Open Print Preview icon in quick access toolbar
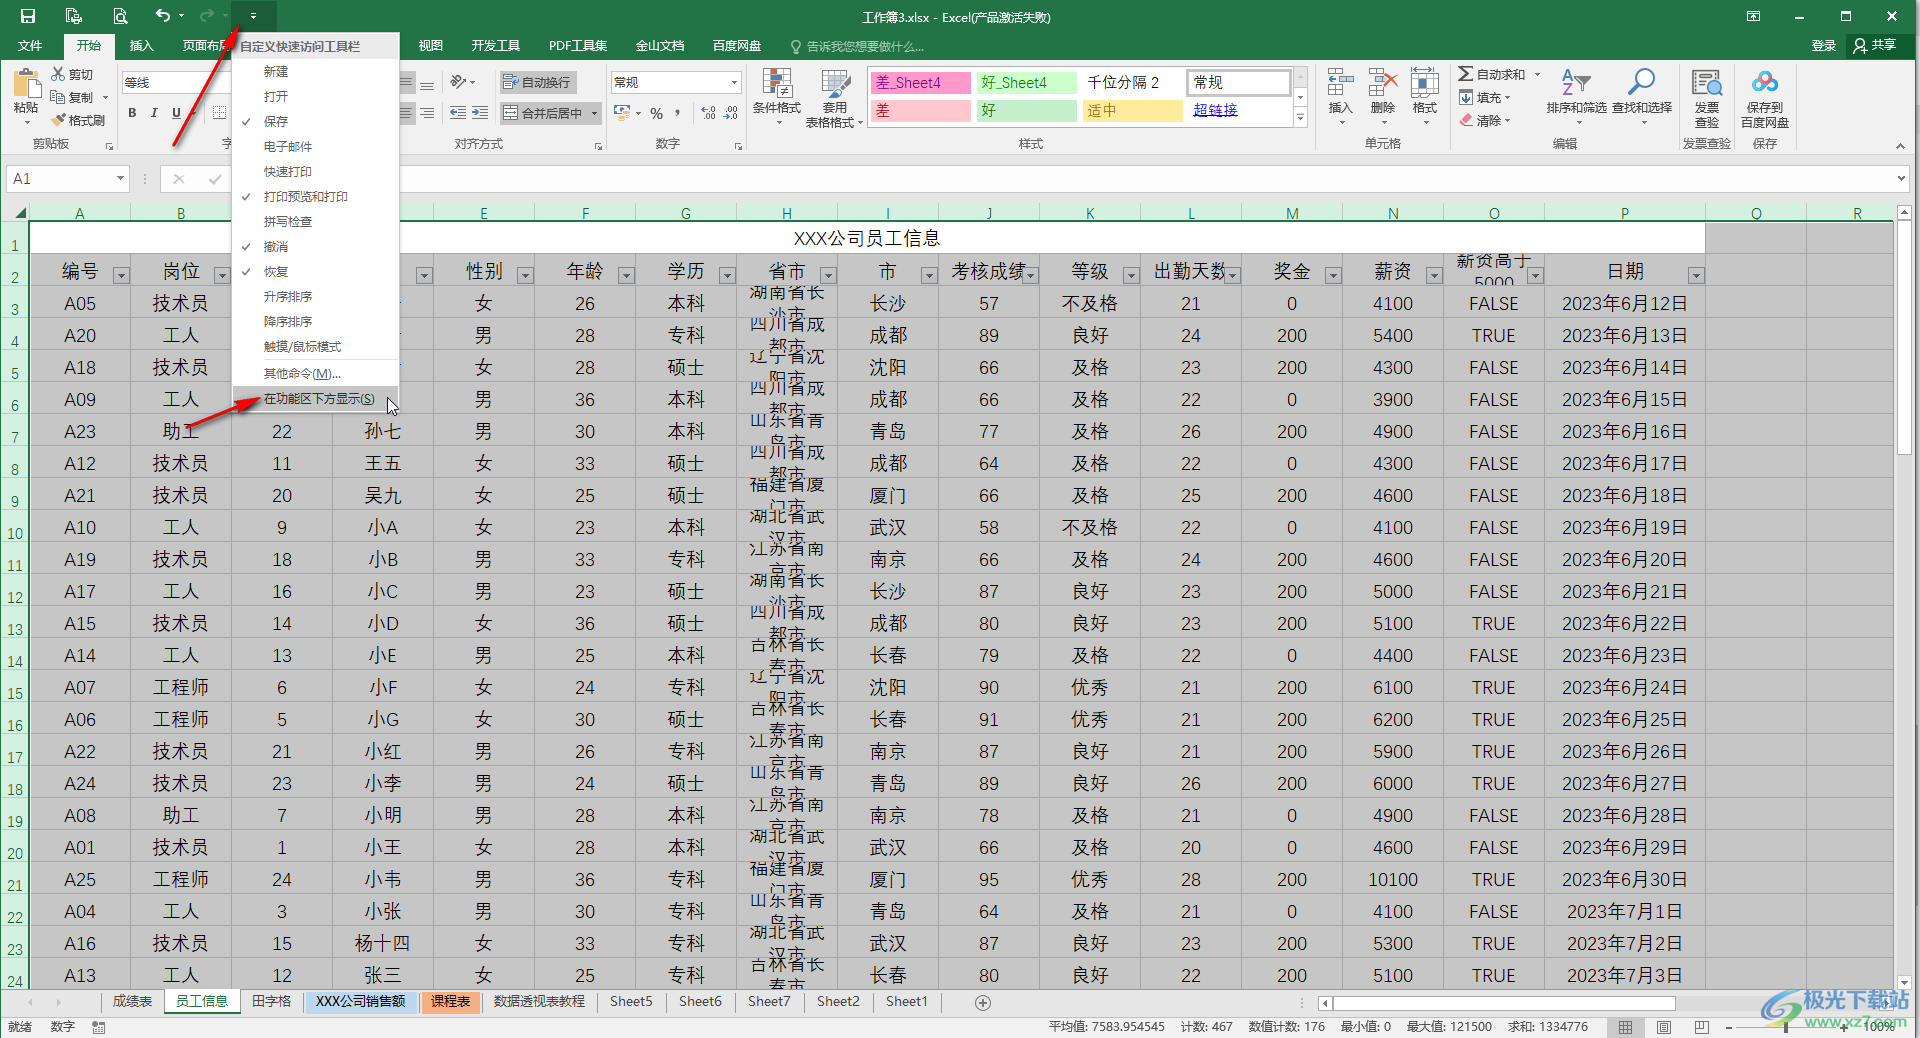This screenshot has height=1038, width=1920. point(119,16)
